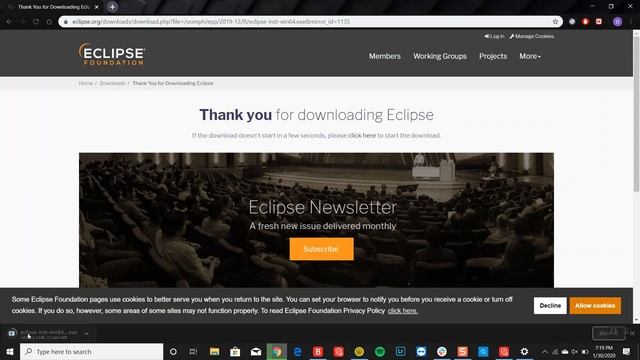Click the red square extension icon left of avatar
Image resolution: width=640 pixels, height=360 pixels.
599,22
